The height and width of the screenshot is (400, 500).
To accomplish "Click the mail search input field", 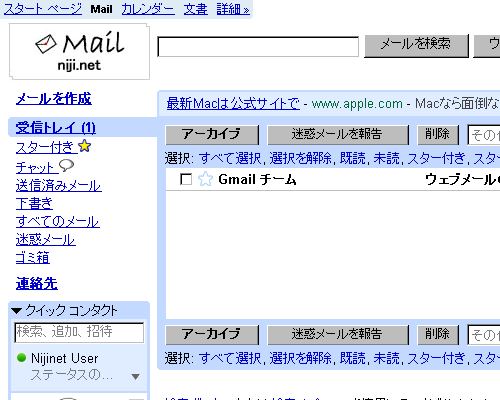I will click(x=258, y=47).
